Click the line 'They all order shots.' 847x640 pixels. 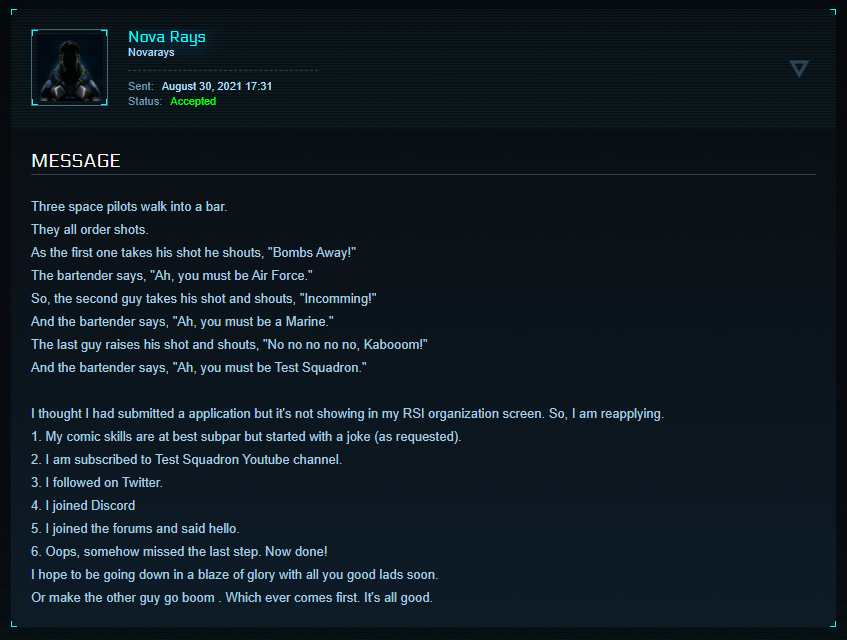90,230
